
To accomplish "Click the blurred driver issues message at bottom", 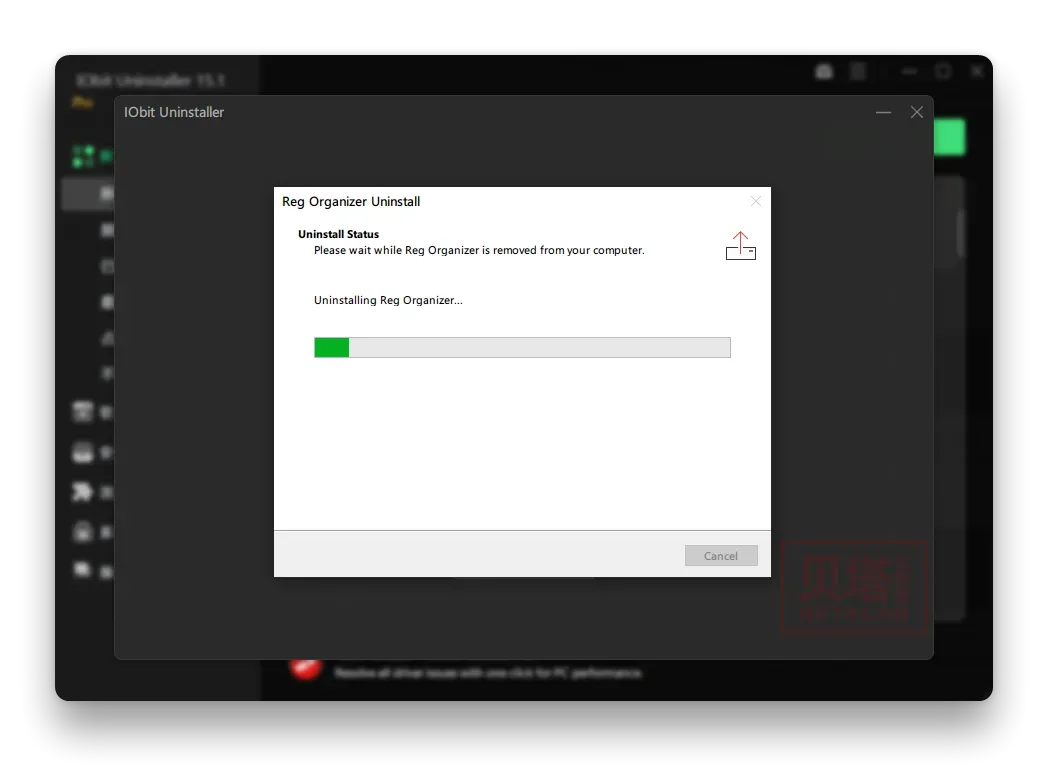I will pos(488,673).
